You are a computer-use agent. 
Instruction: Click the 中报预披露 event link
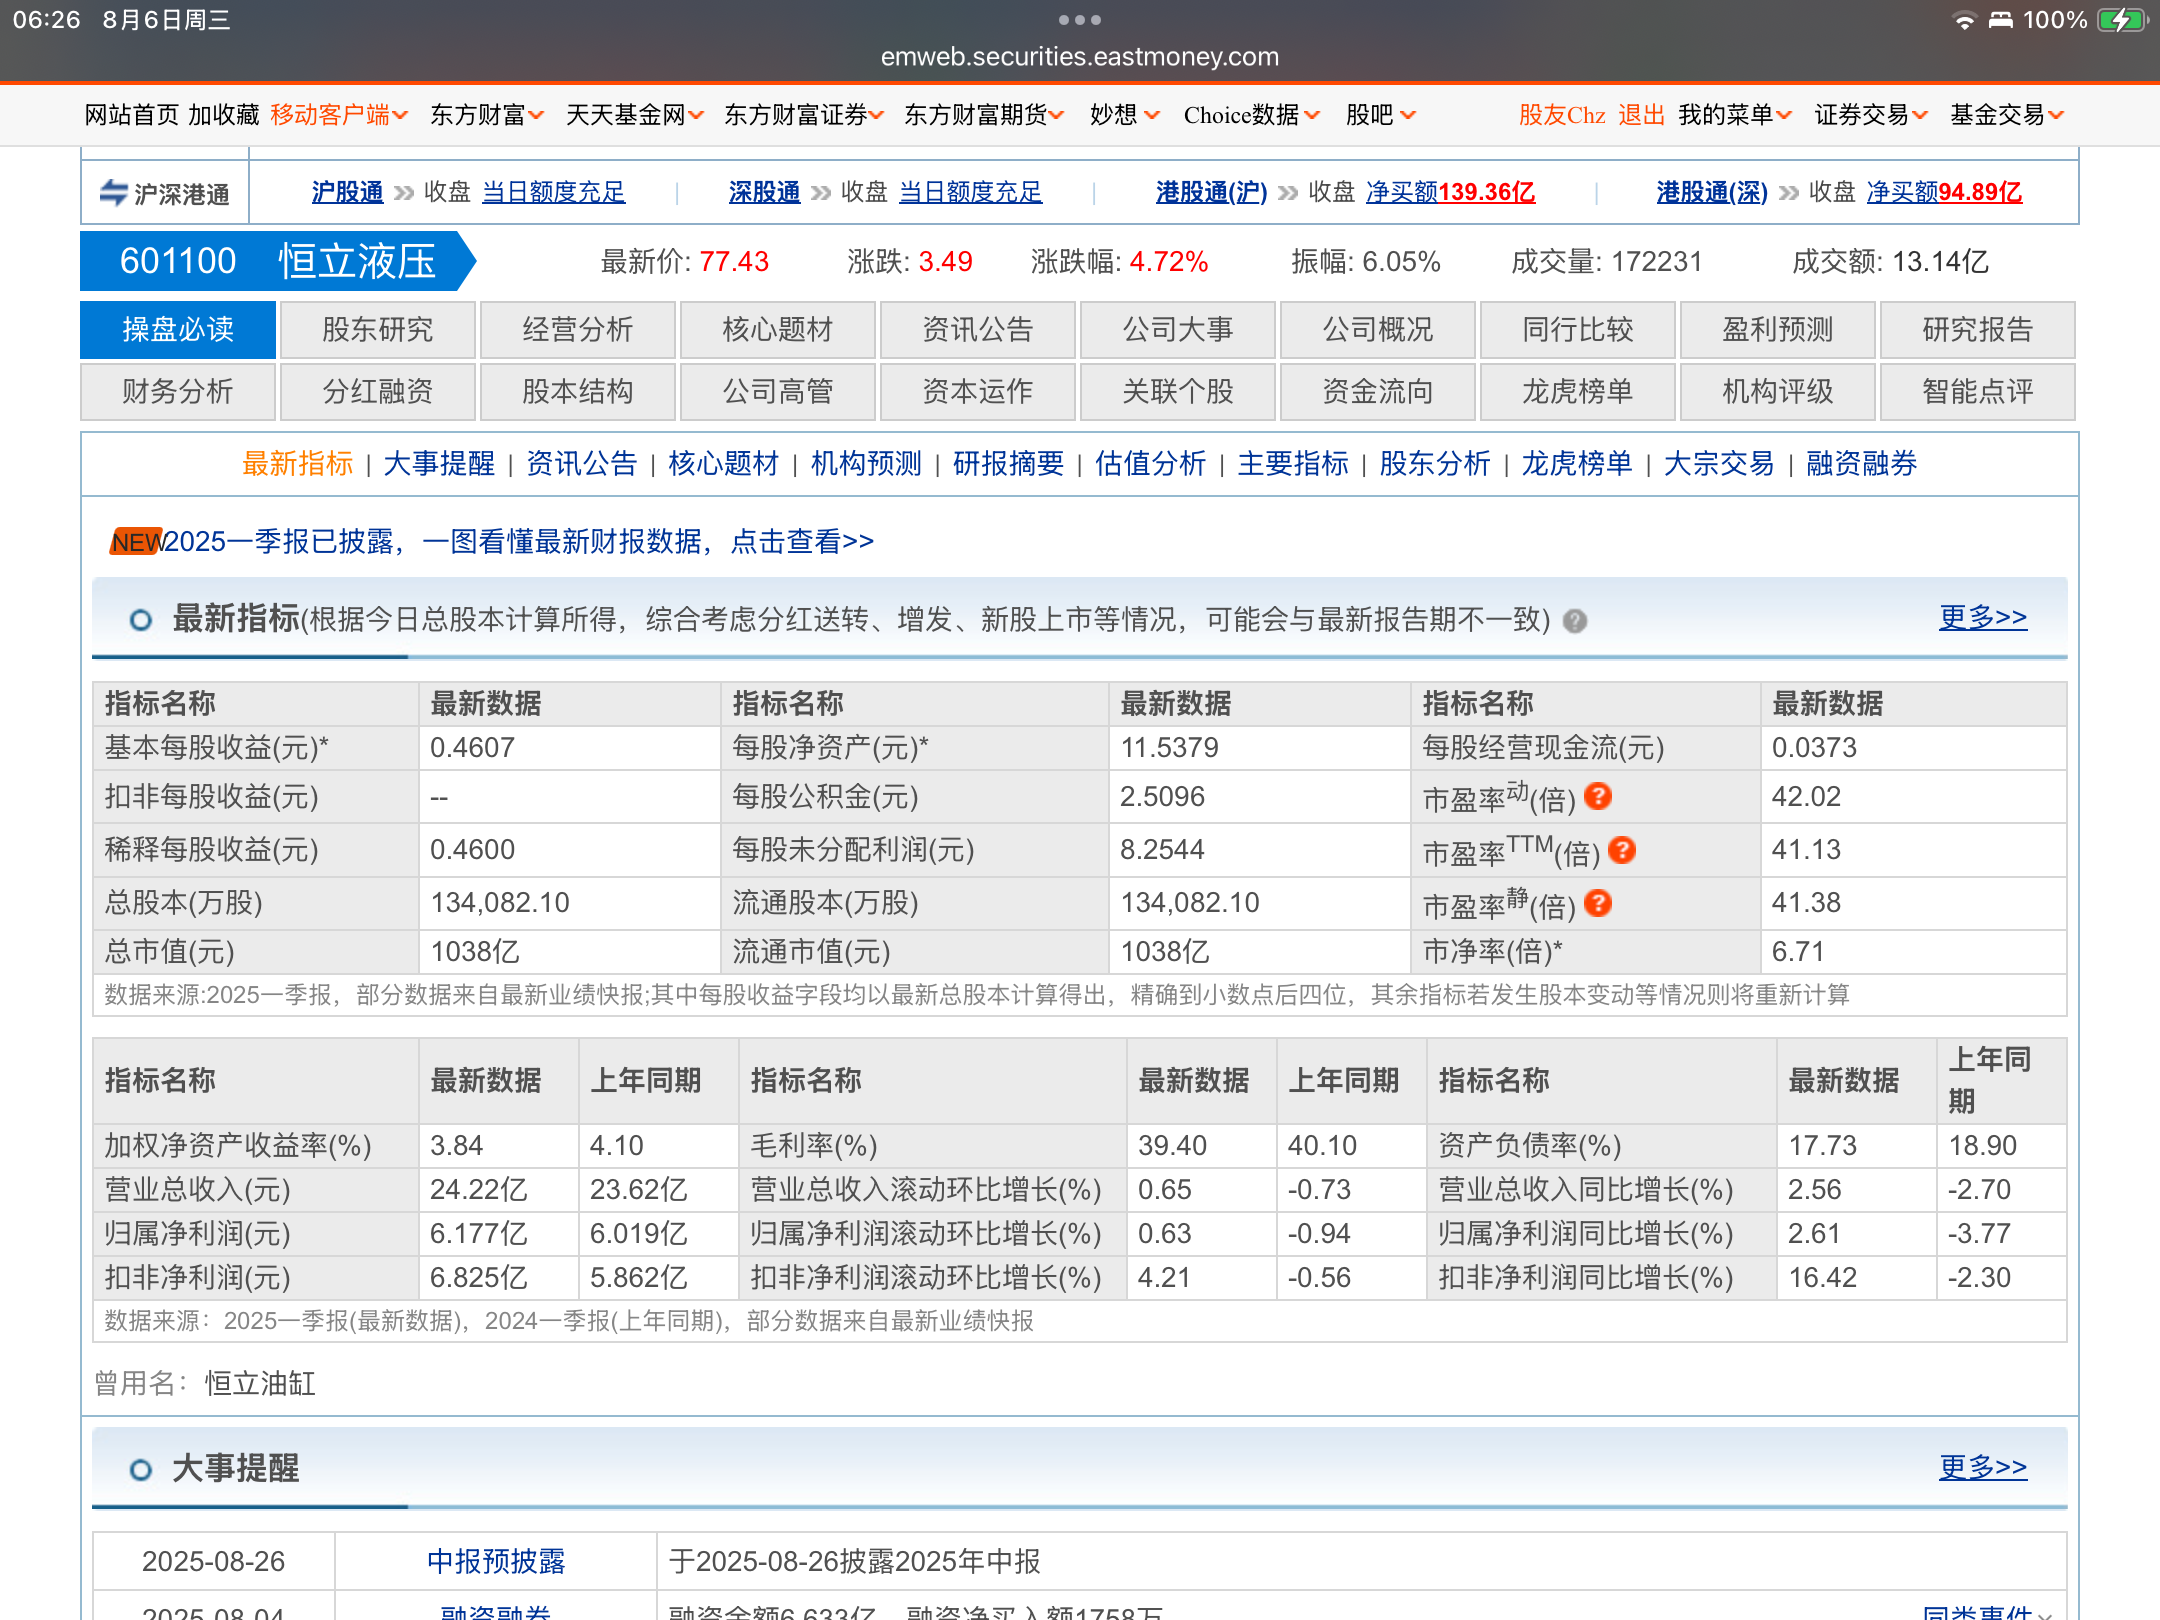pos(496,1561)
